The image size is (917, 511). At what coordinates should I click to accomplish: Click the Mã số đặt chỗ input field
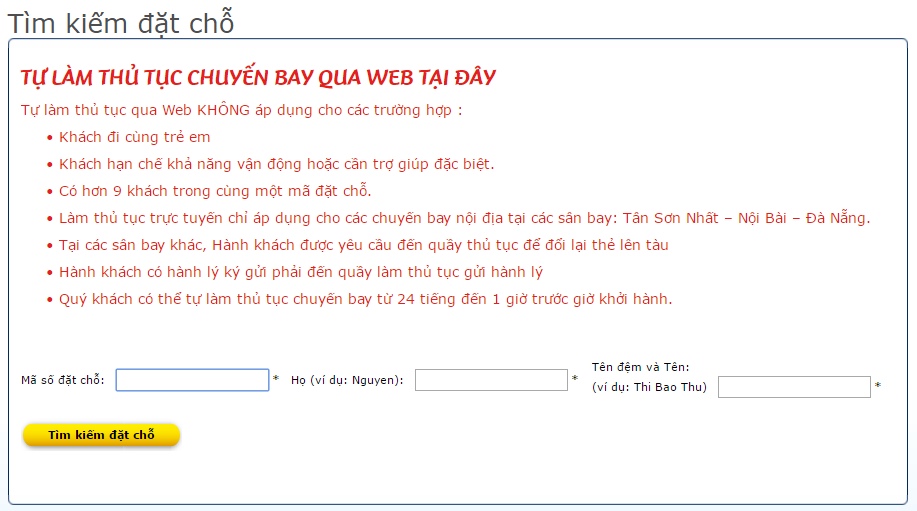pos(192,380)
